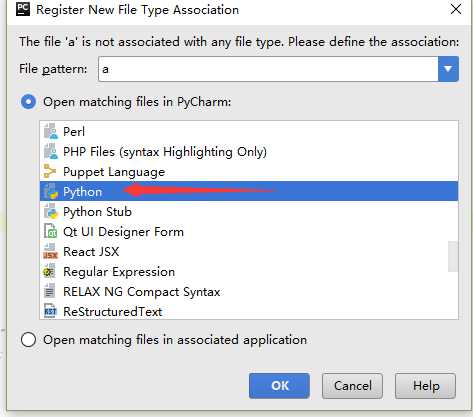Click the file type list scrollbar thumb
This screenshot has height=417, width=473.
pyautogui.click(x=453, y=256)
